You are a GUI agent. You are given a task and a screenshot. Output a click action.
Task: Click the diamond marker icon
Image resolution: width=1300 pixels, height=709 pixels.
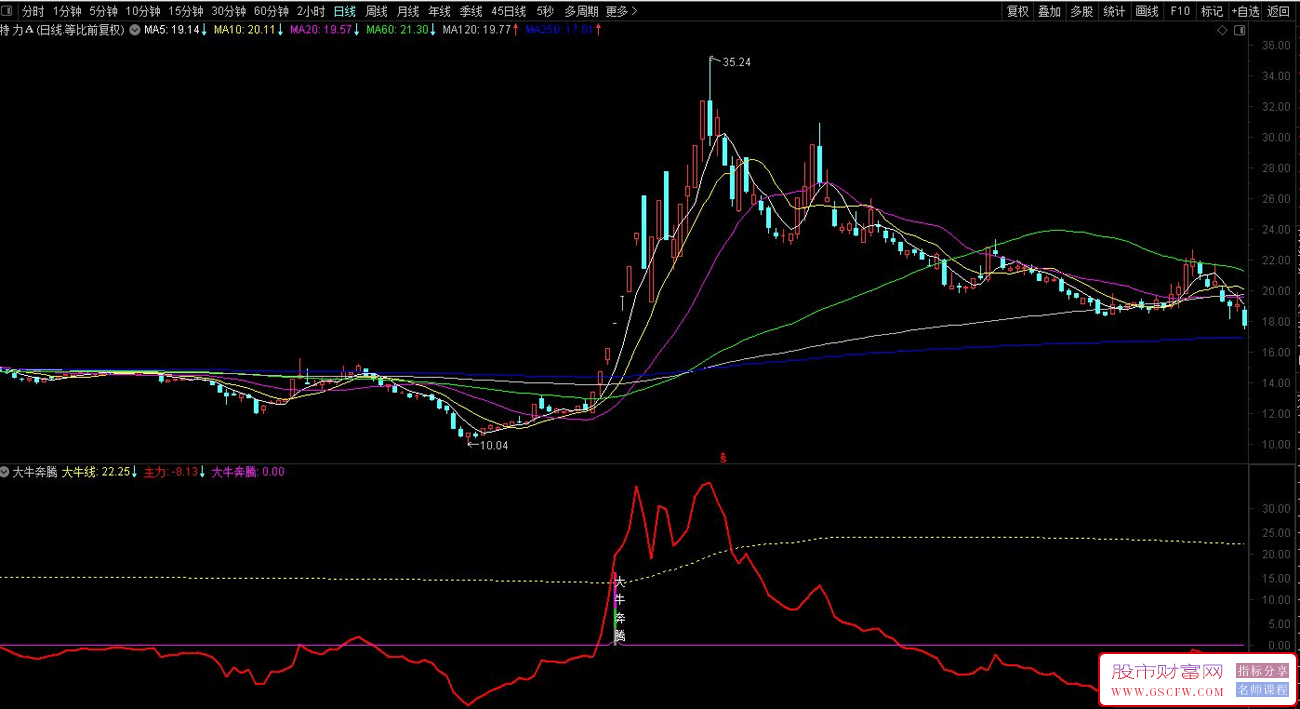pos(1222,31)
